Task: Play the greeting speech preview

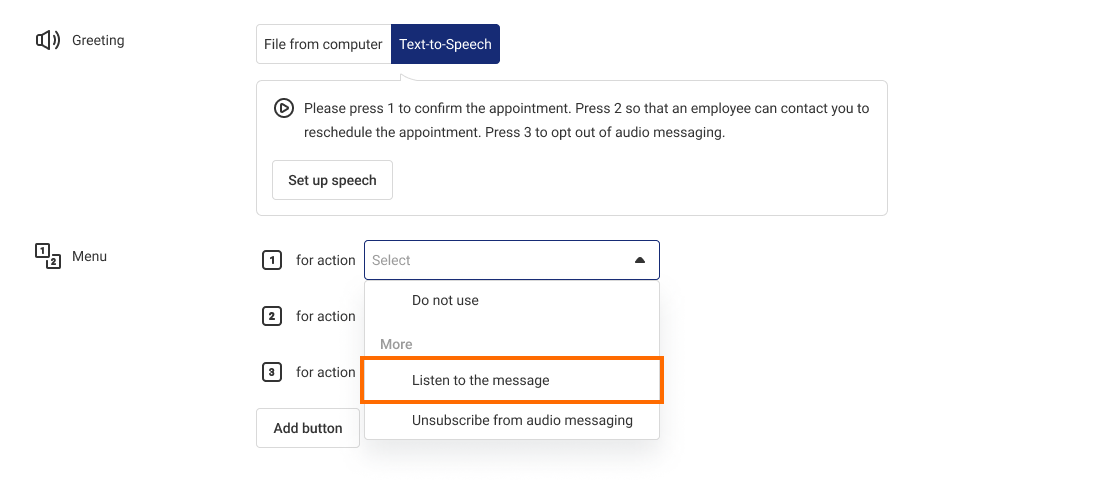Action: coord(284,109)
